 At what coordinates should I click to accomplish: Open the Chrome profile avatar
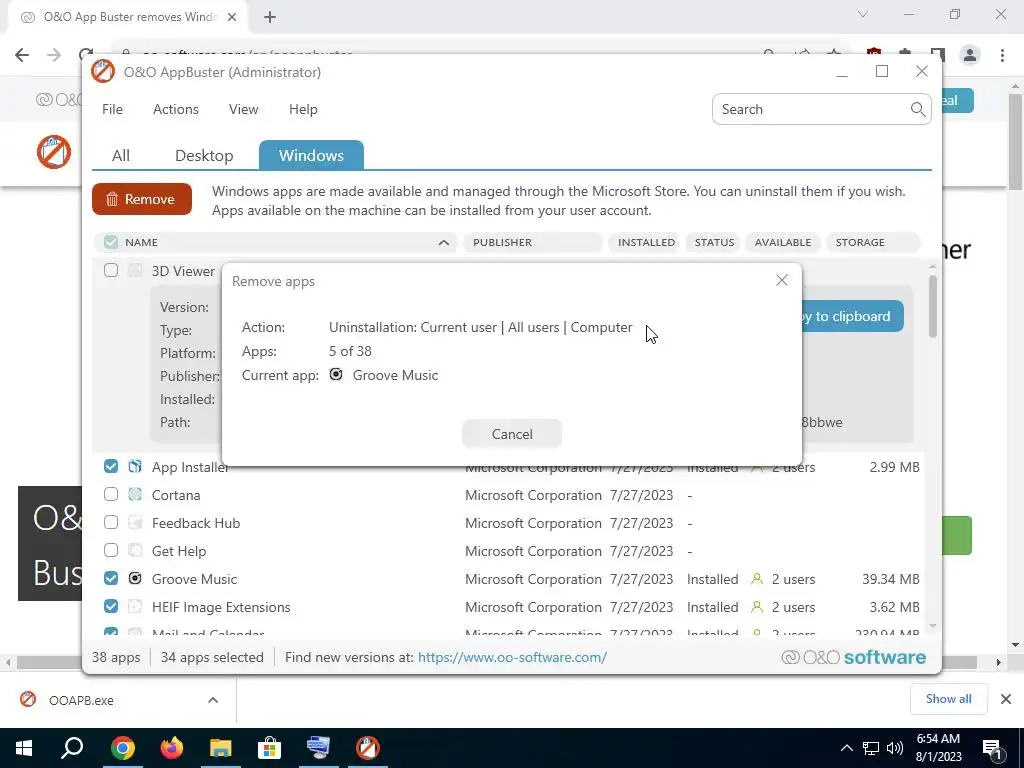(x=970, y=56)
